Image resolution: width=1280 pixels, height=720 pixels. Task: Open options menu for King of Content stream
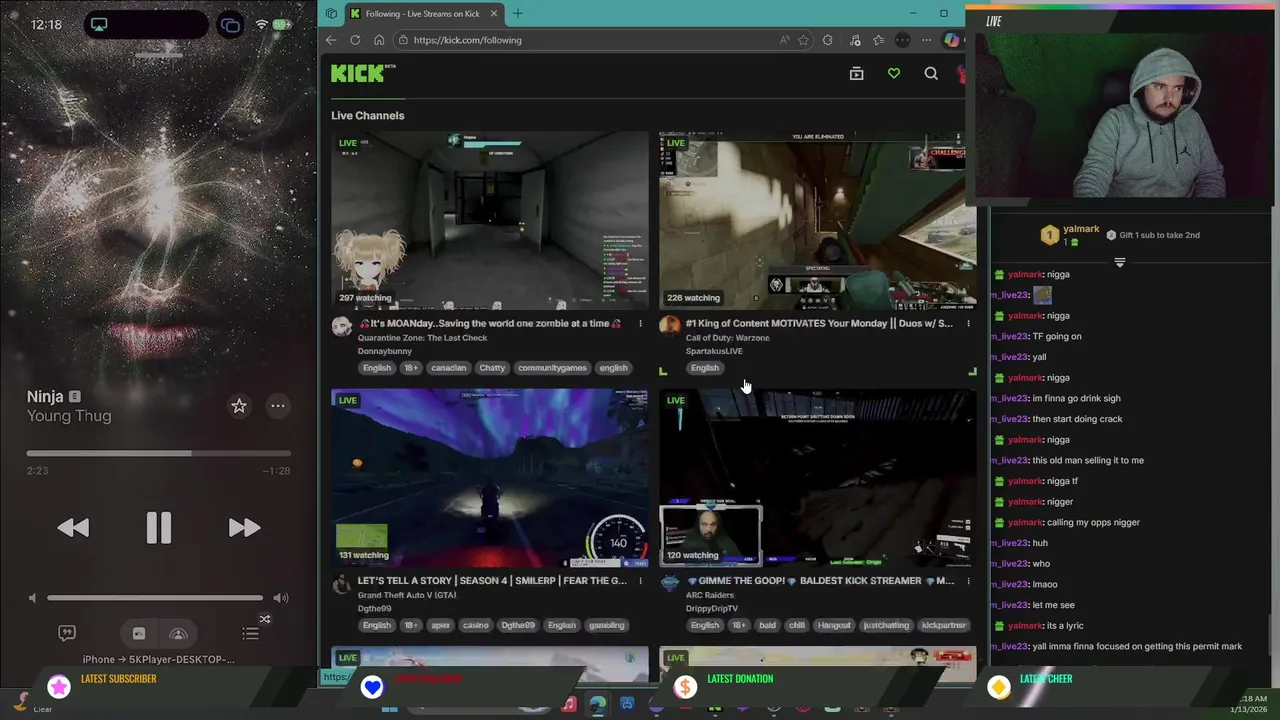(x=968, y=324)
